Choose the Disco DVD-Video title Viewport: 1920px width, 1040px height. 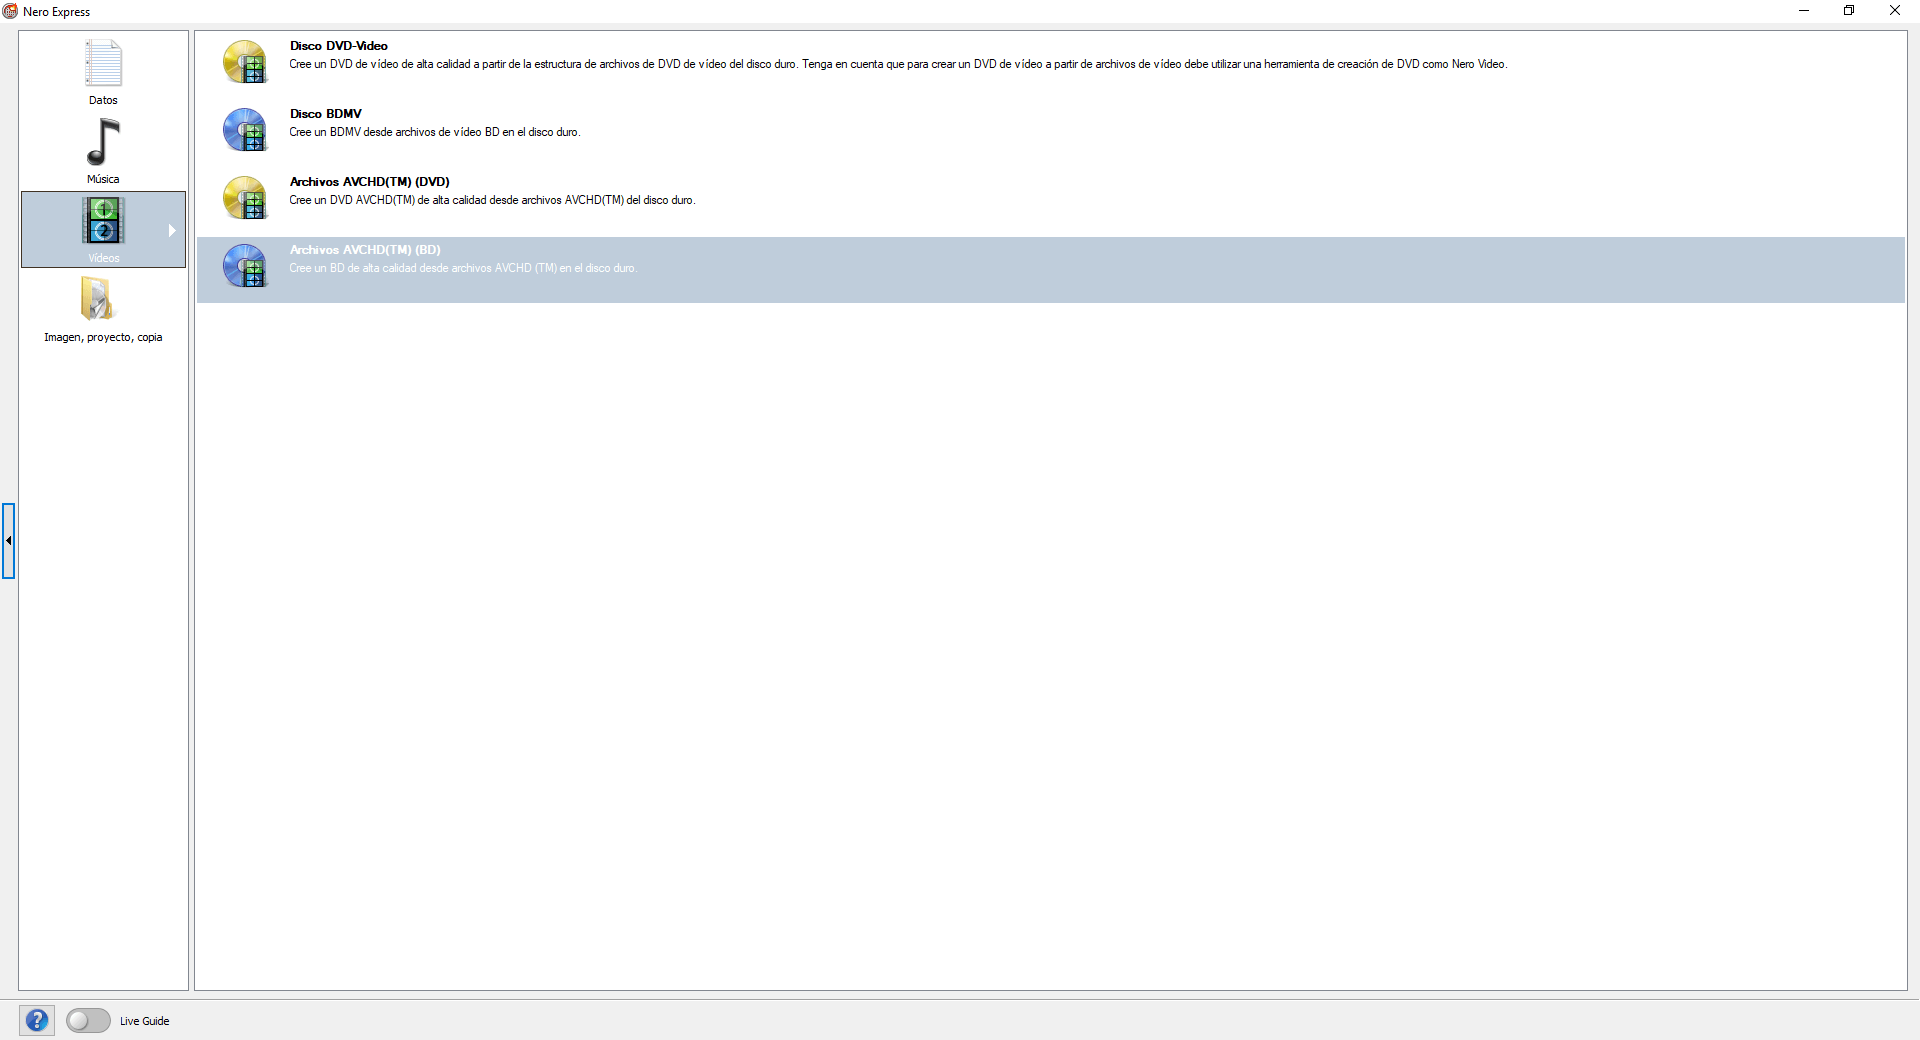point(339,46)
